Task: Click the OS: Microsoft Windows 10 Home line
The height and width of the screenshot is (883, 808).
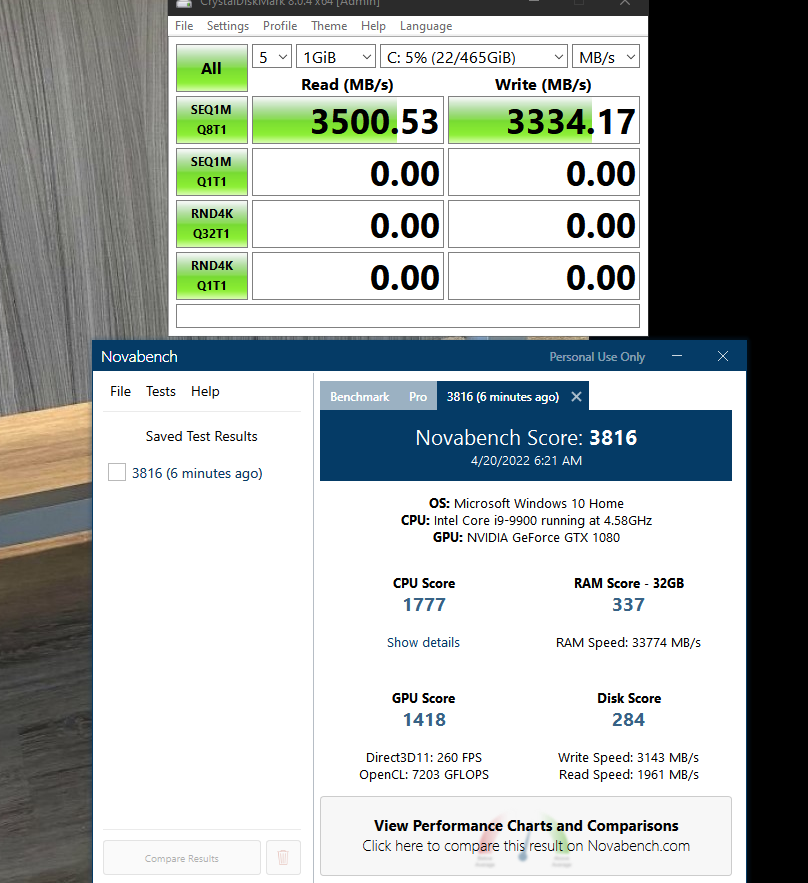Action: click(526, 503)
